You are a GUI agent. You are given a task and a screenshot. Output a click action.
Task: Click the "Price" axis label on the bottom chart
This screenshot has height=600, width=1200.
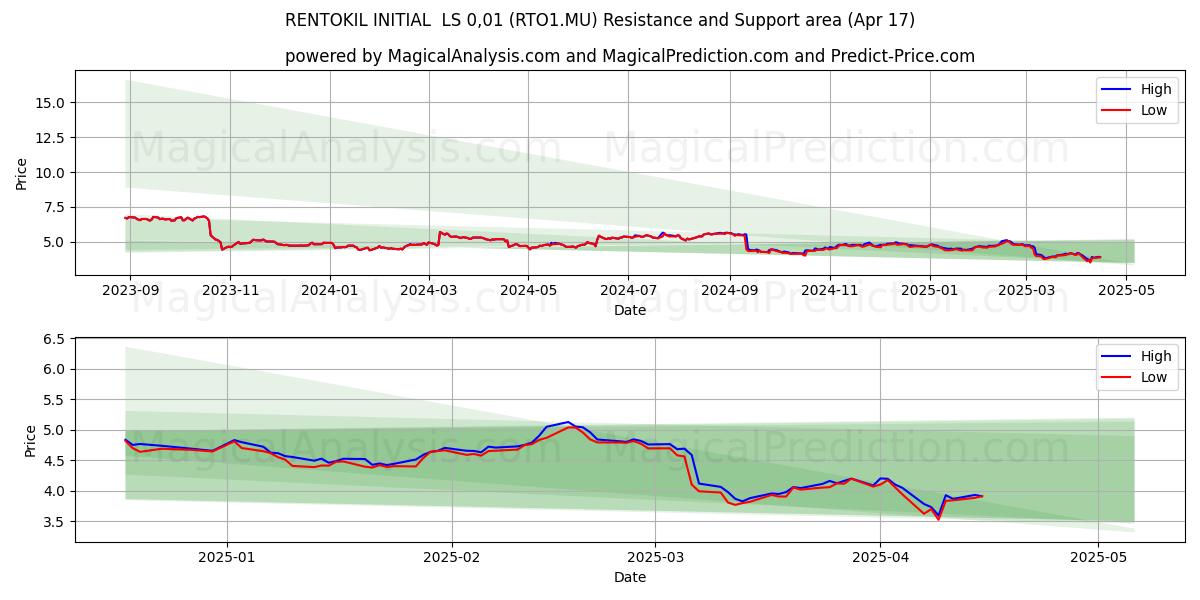(x=30, y=440)
